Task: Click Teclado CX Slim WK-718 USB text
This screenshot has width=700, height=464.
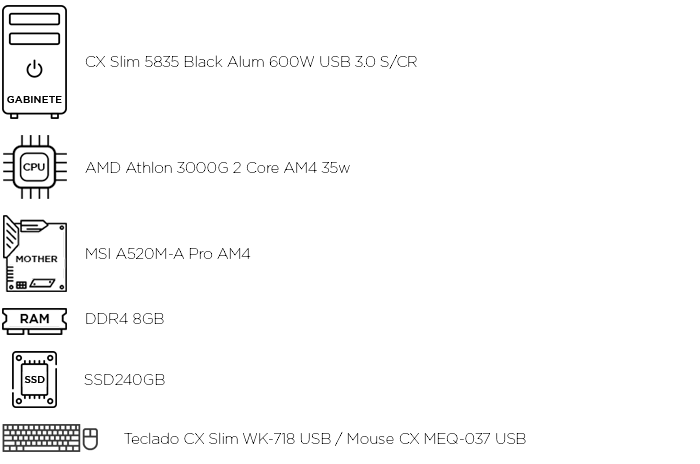Action: (227, 439)
